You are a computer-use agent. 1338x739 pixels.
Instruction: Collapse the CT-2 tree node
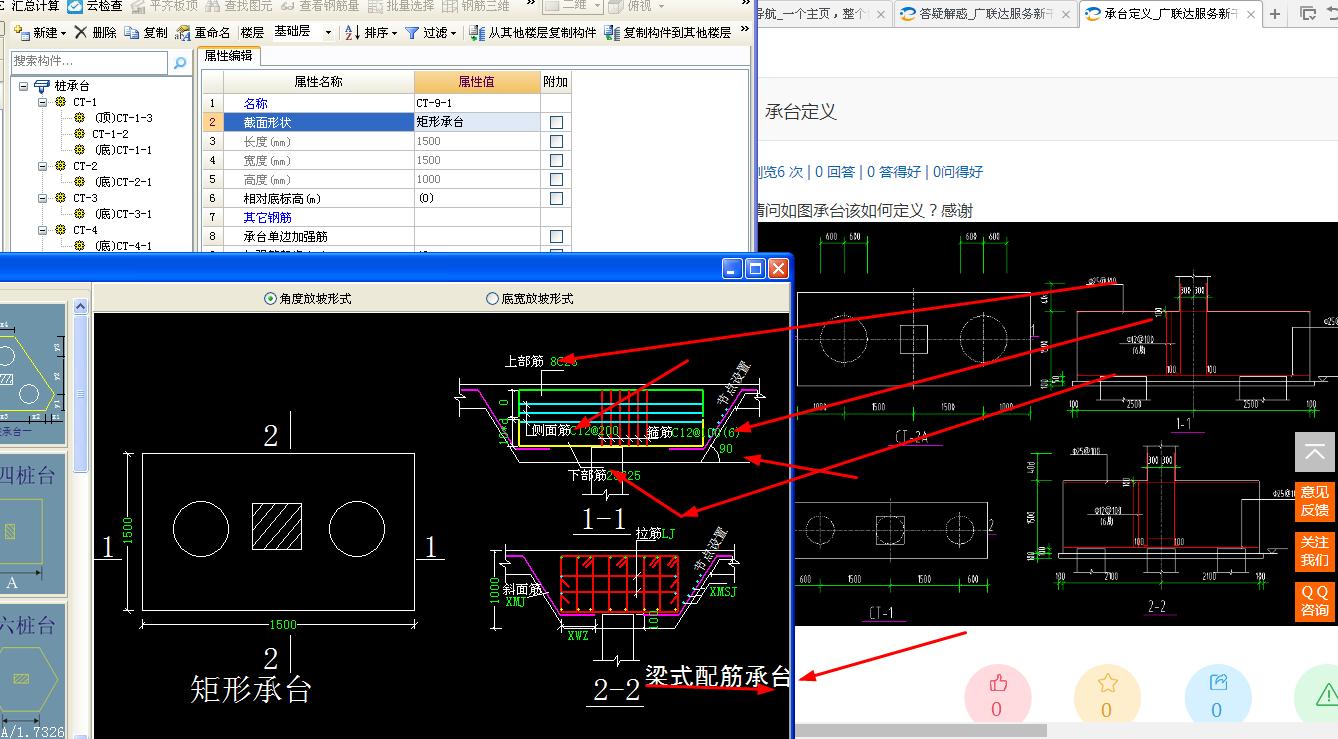pyautogui.click(x=43, y=166)
